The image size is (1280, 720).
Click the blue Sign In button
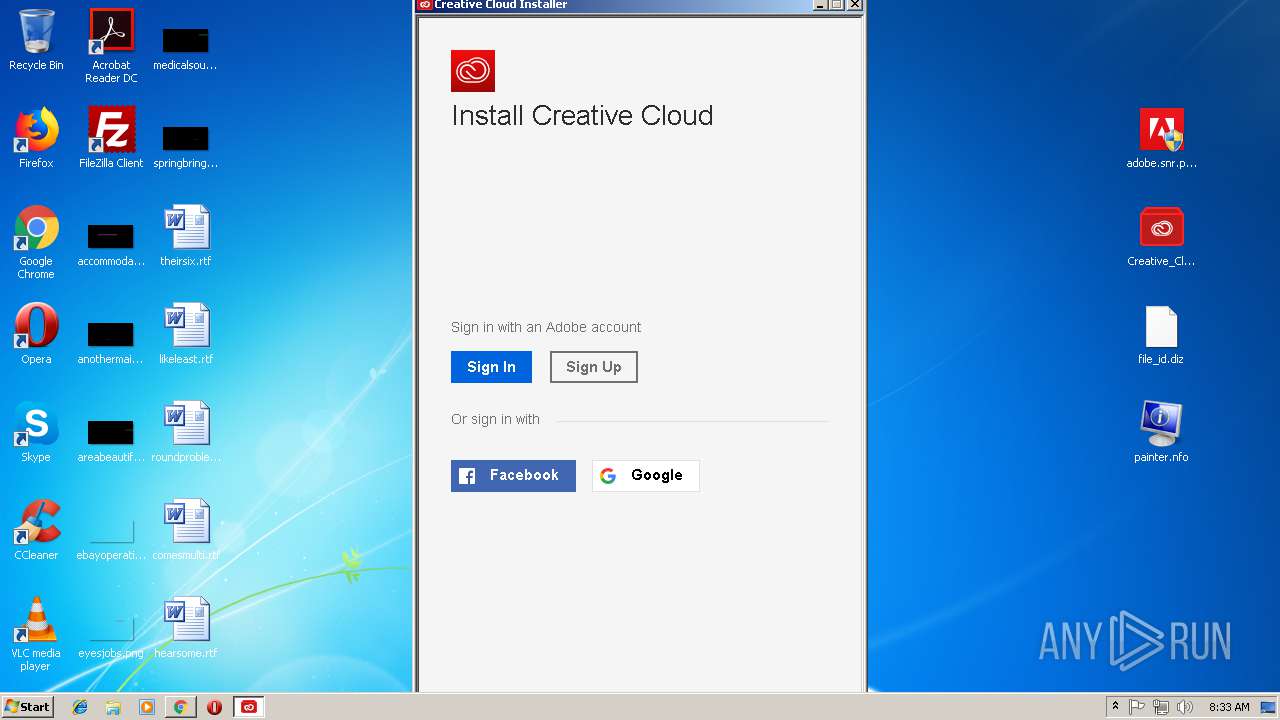pyautogui.click(x=491, y=367)
